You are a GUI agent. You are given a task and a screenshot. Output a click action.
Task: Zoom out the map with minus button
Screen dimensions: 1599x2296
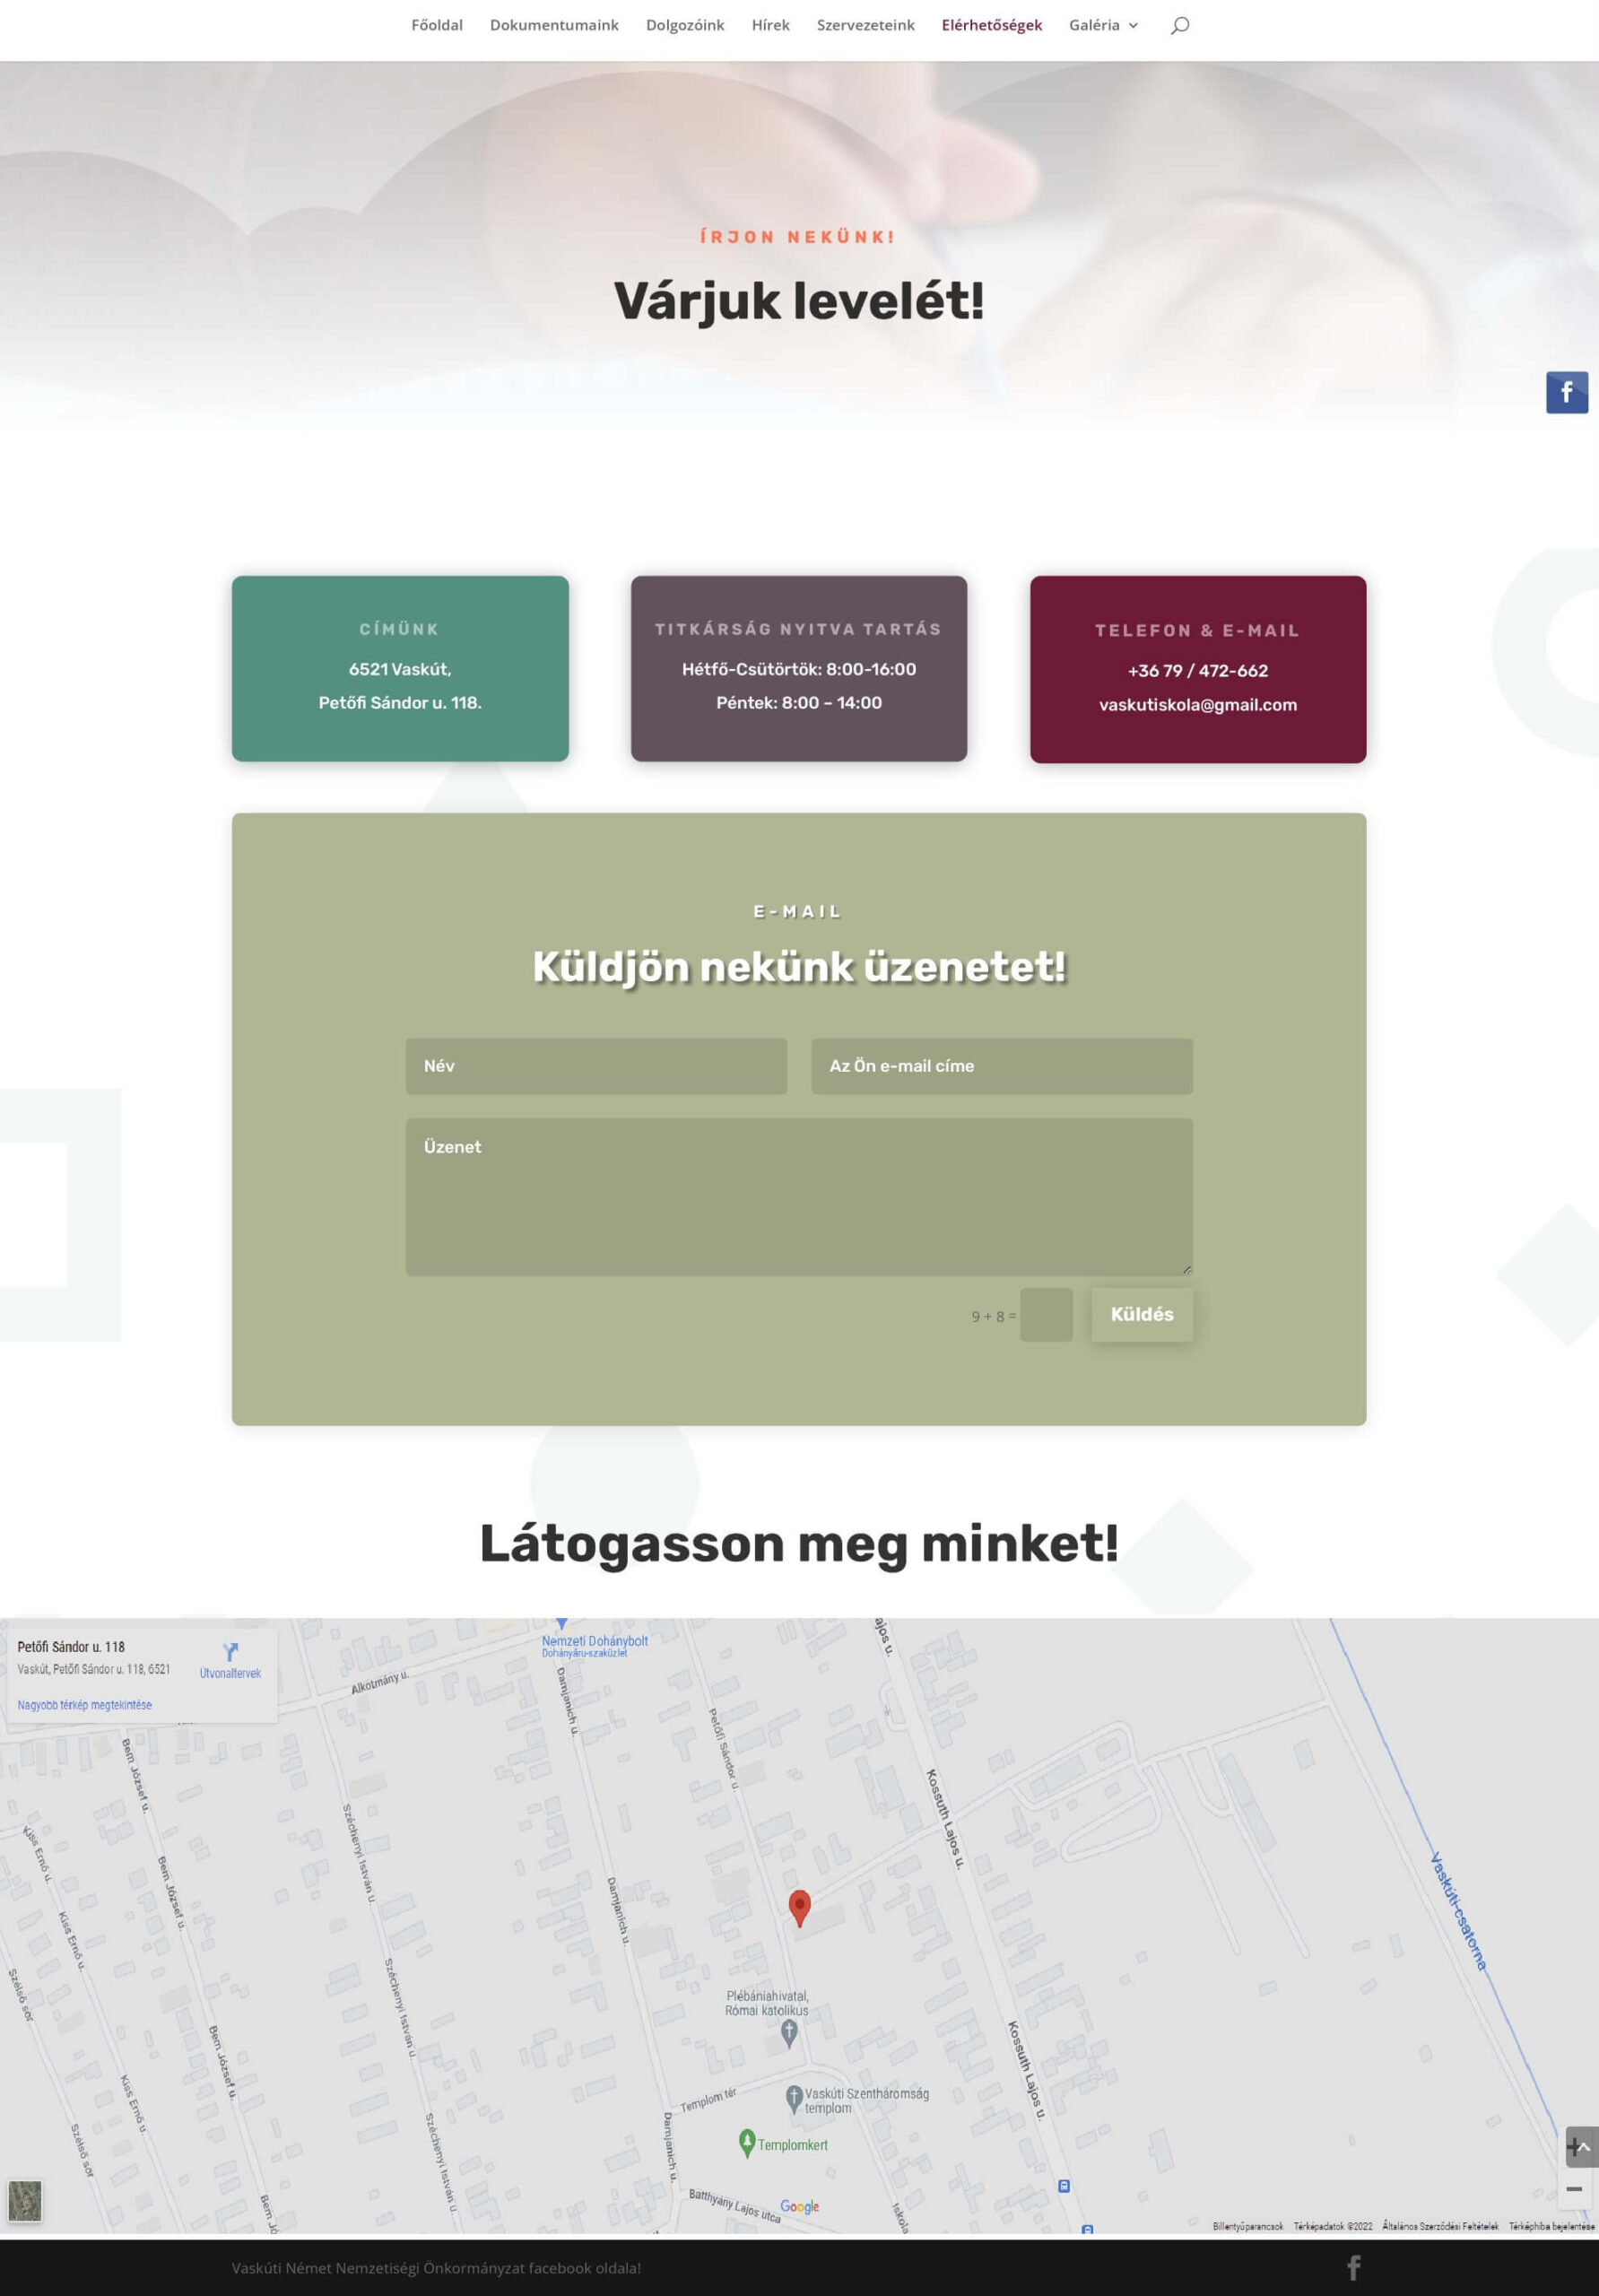point(1573,2189)
